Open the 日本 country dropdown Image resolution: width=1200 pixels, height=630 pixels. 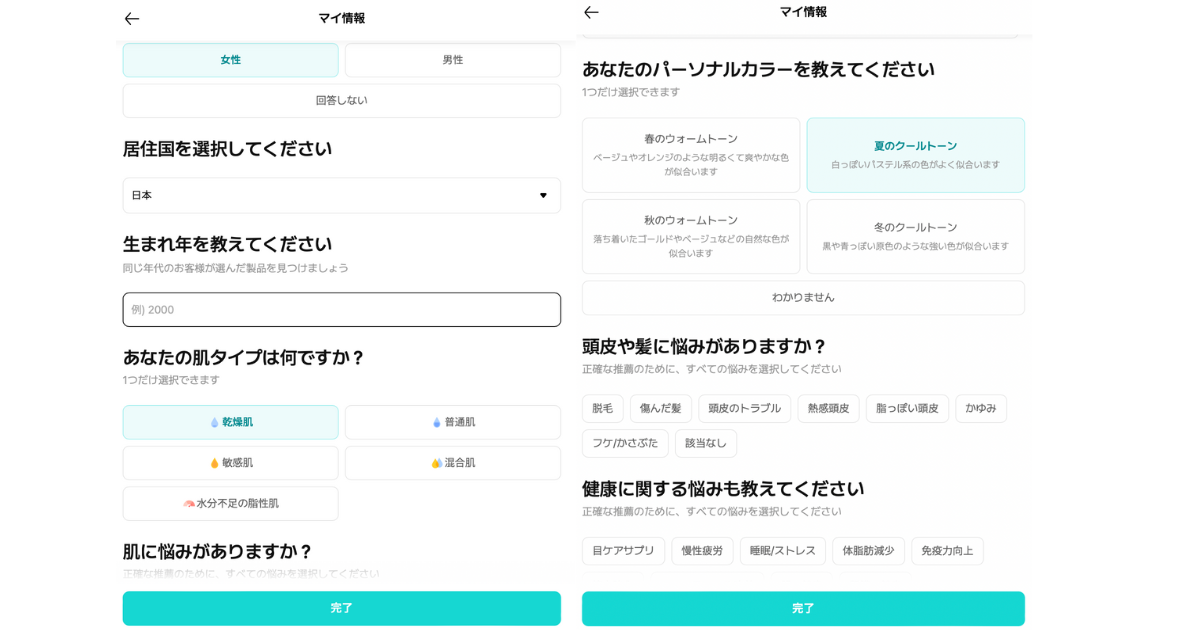tap(341, 196)
